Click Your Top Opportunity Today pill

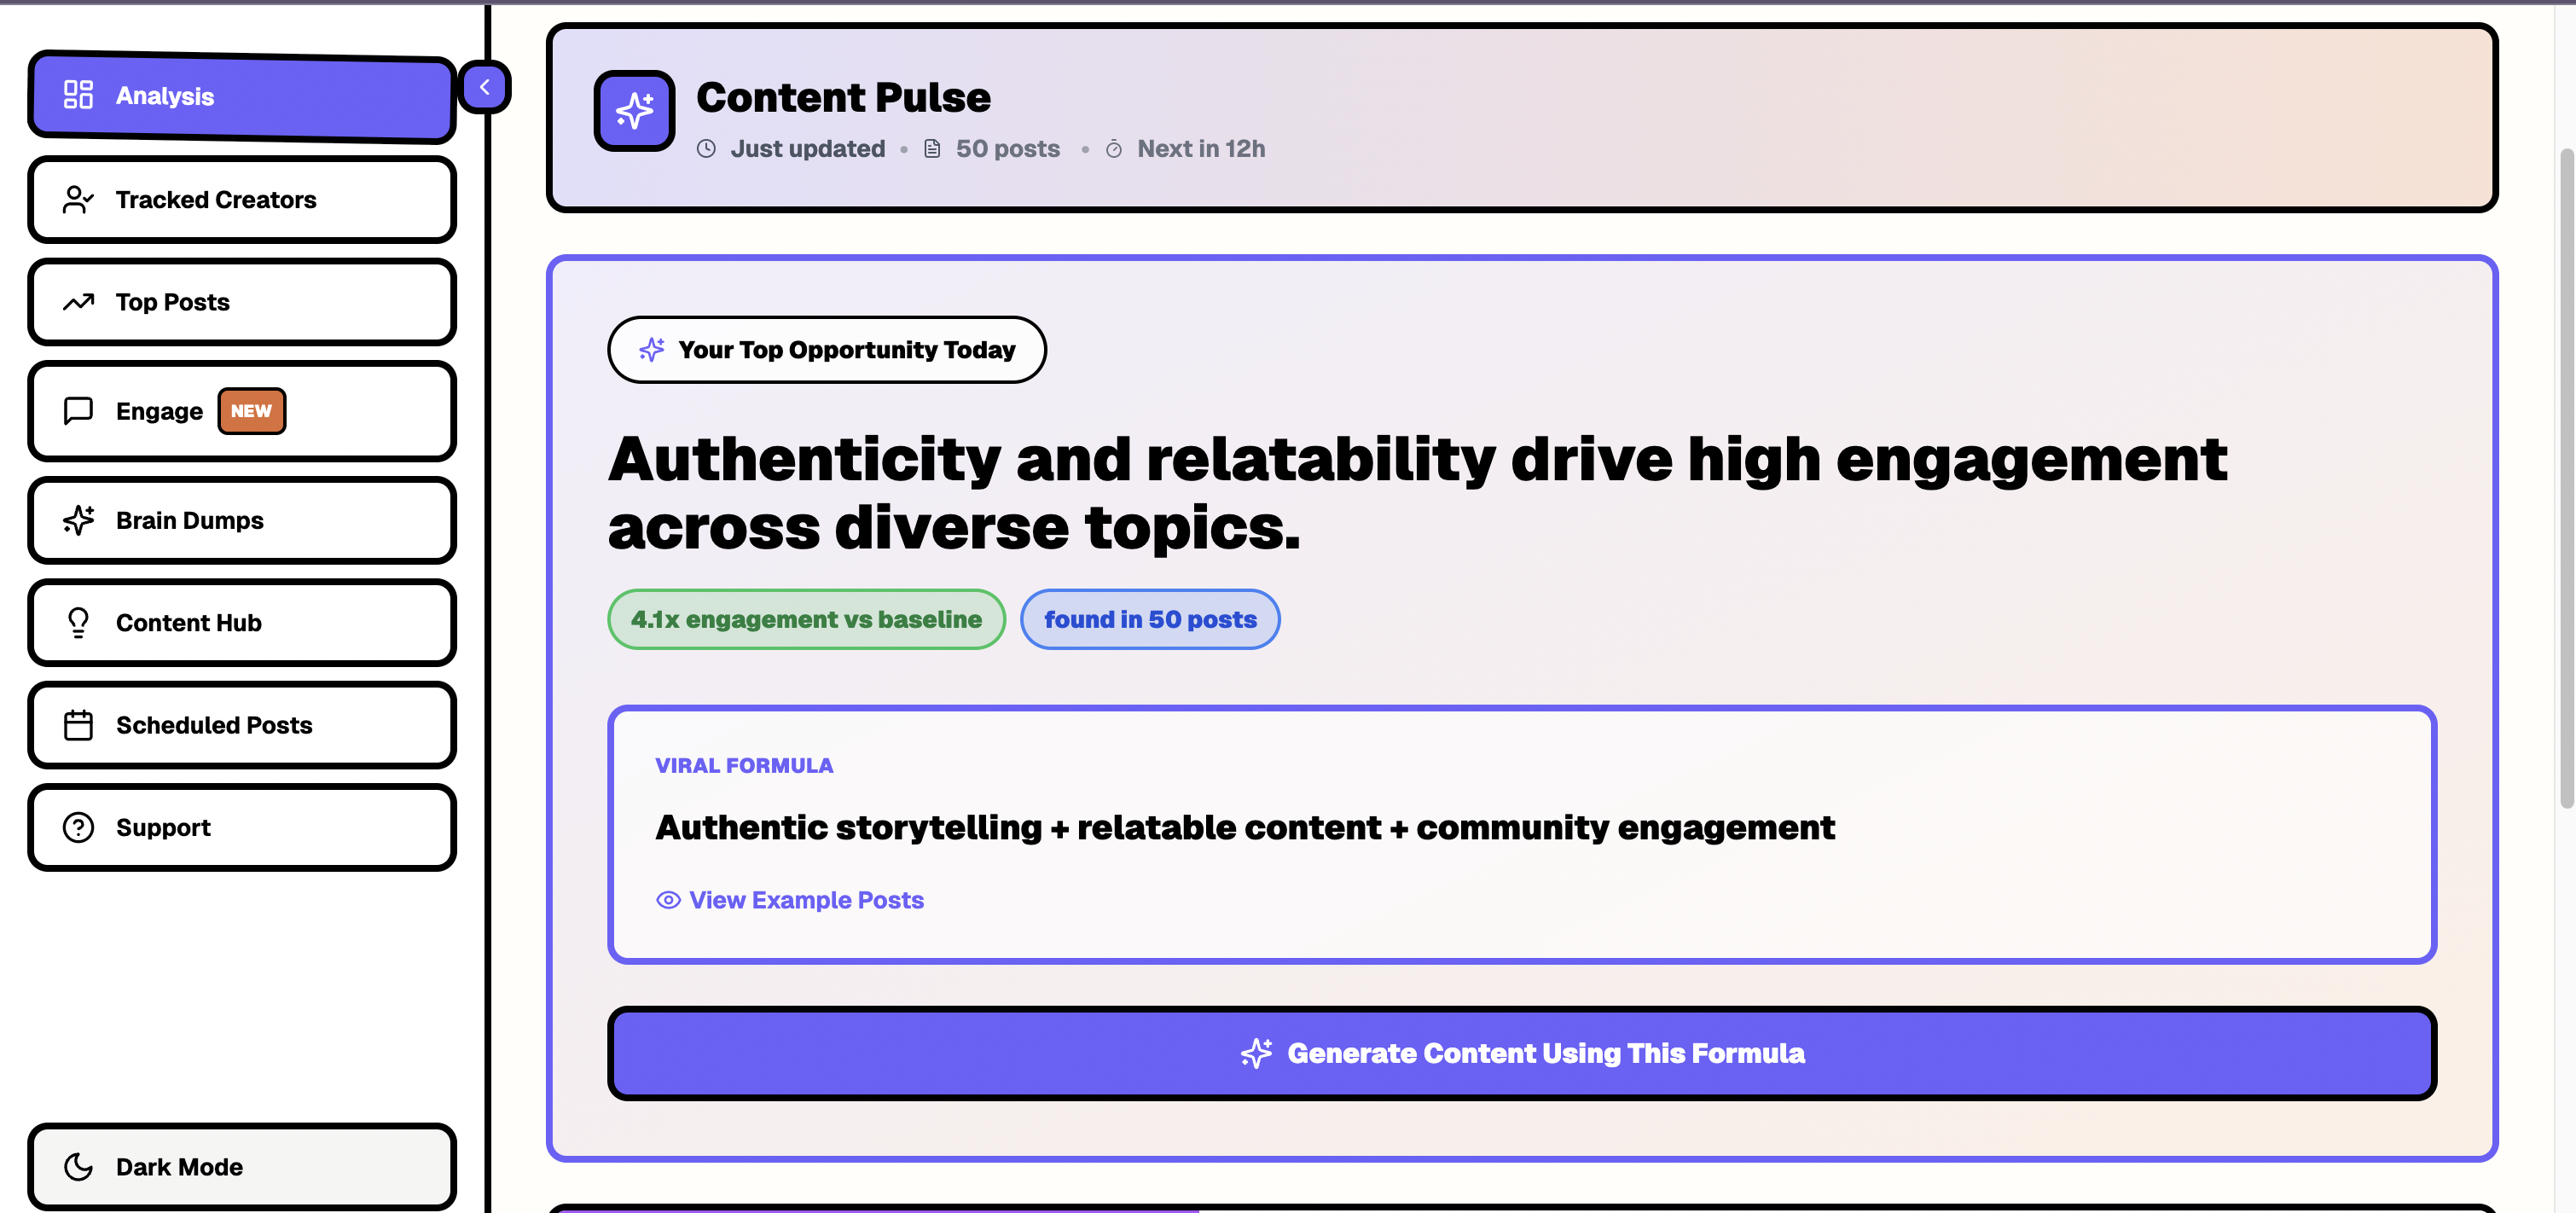point(827,349)
